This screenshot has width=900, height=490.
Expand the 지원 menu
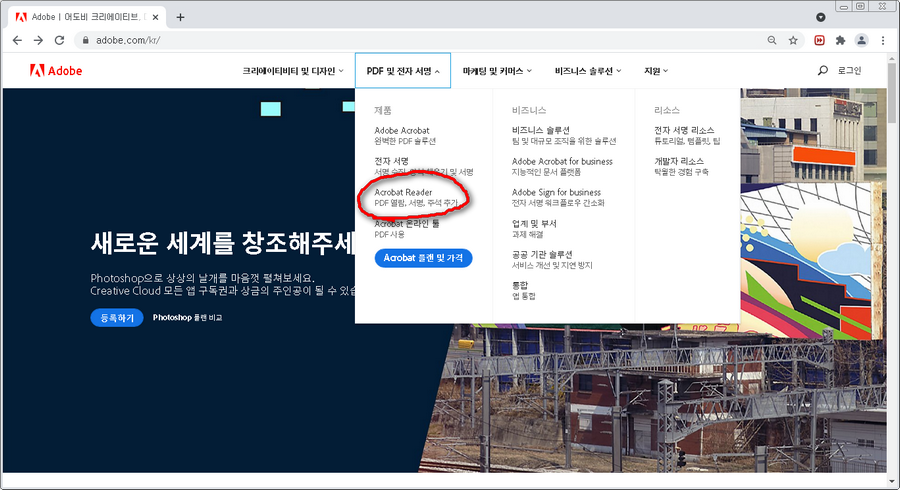point(656,71)
